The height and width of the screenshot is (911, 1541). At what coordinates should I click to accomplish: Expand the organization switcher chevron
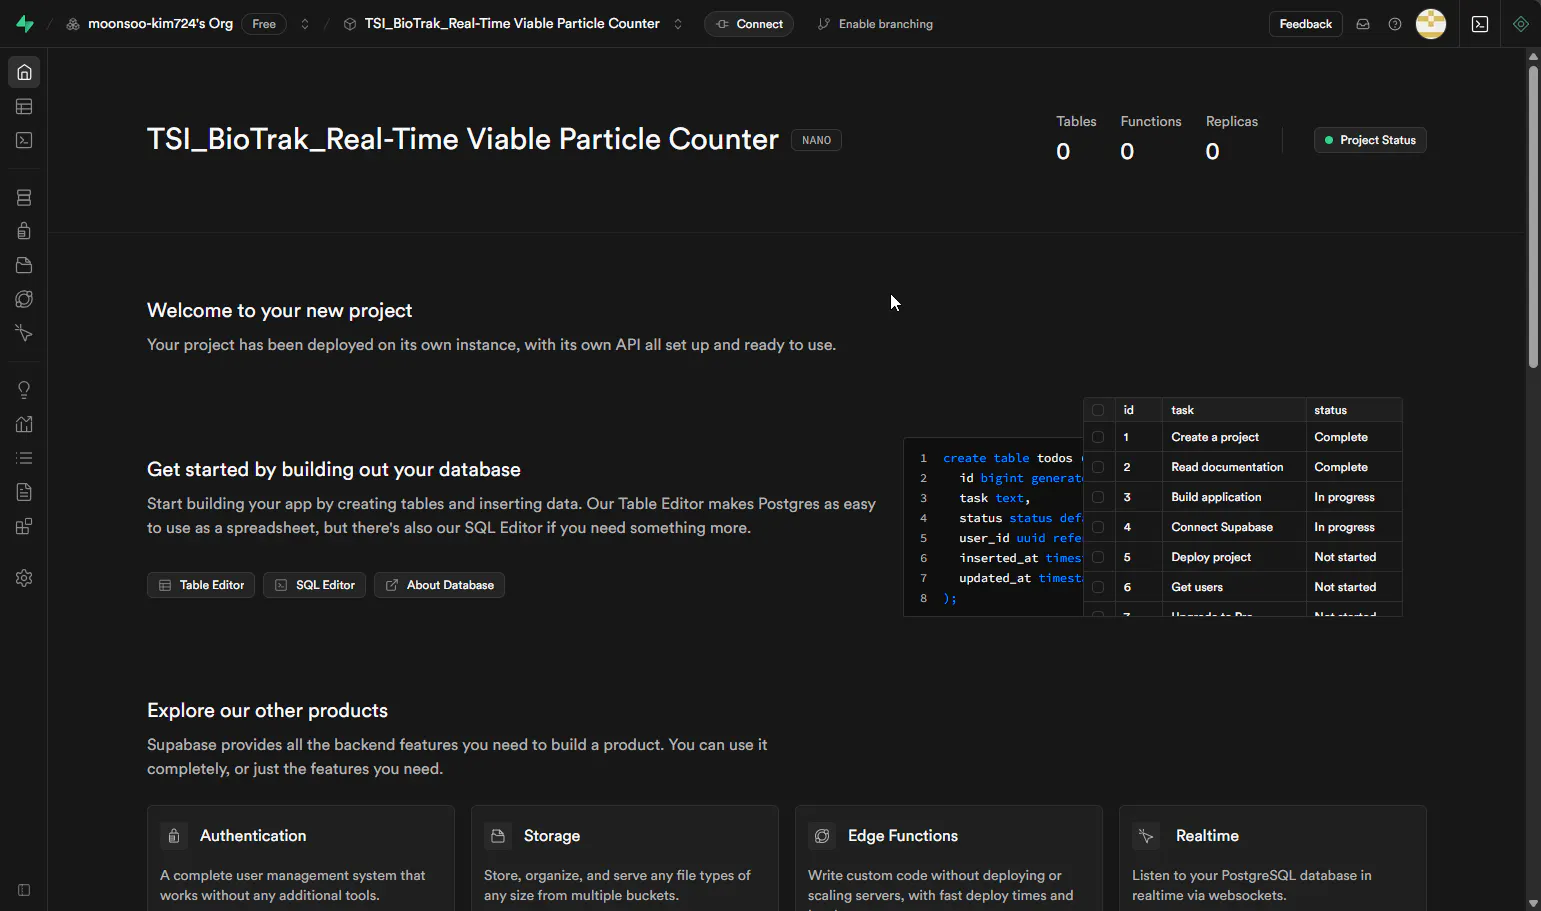(305, 24)
